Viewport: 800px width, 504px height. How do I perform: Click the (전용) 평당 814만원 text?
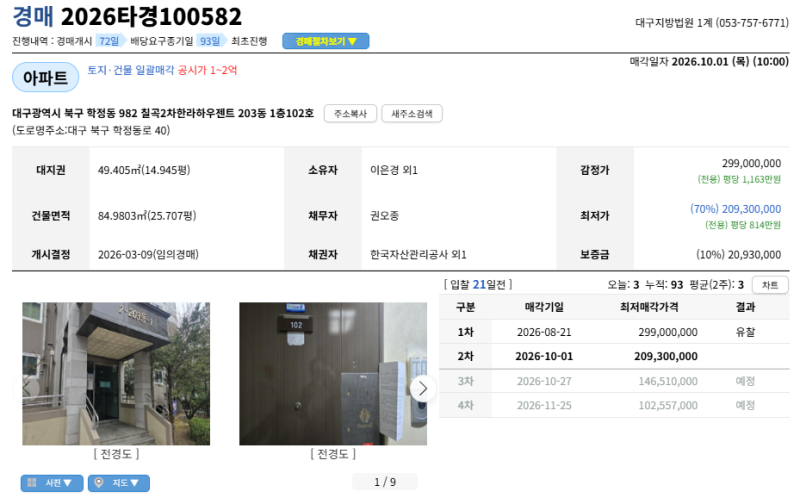pos(743,224)
